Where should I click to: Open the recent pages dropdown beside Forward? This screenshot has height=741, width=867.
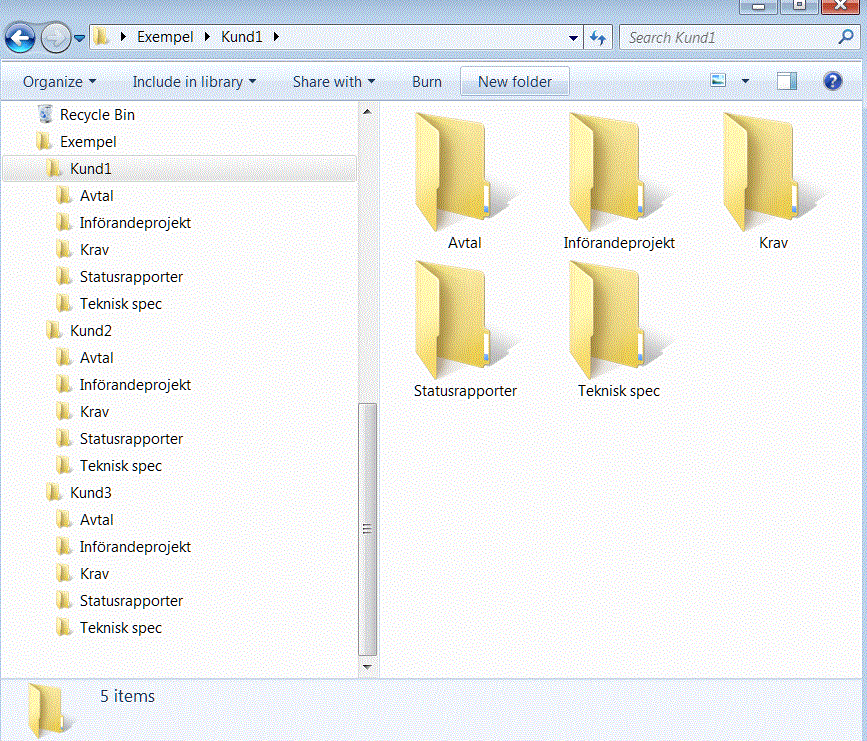click(80, 38)
